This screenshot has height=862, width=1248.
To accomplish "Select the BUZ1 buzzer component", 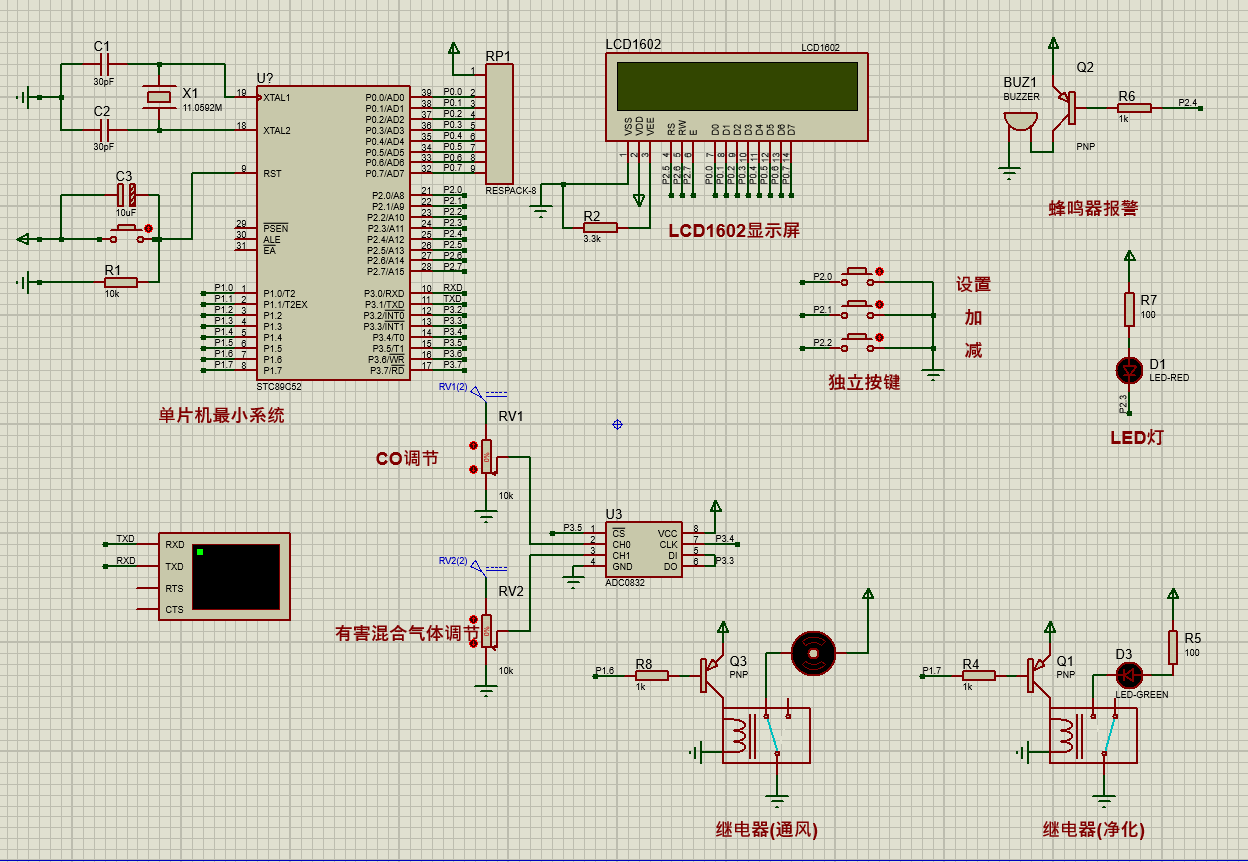I will click(1020, 121).
